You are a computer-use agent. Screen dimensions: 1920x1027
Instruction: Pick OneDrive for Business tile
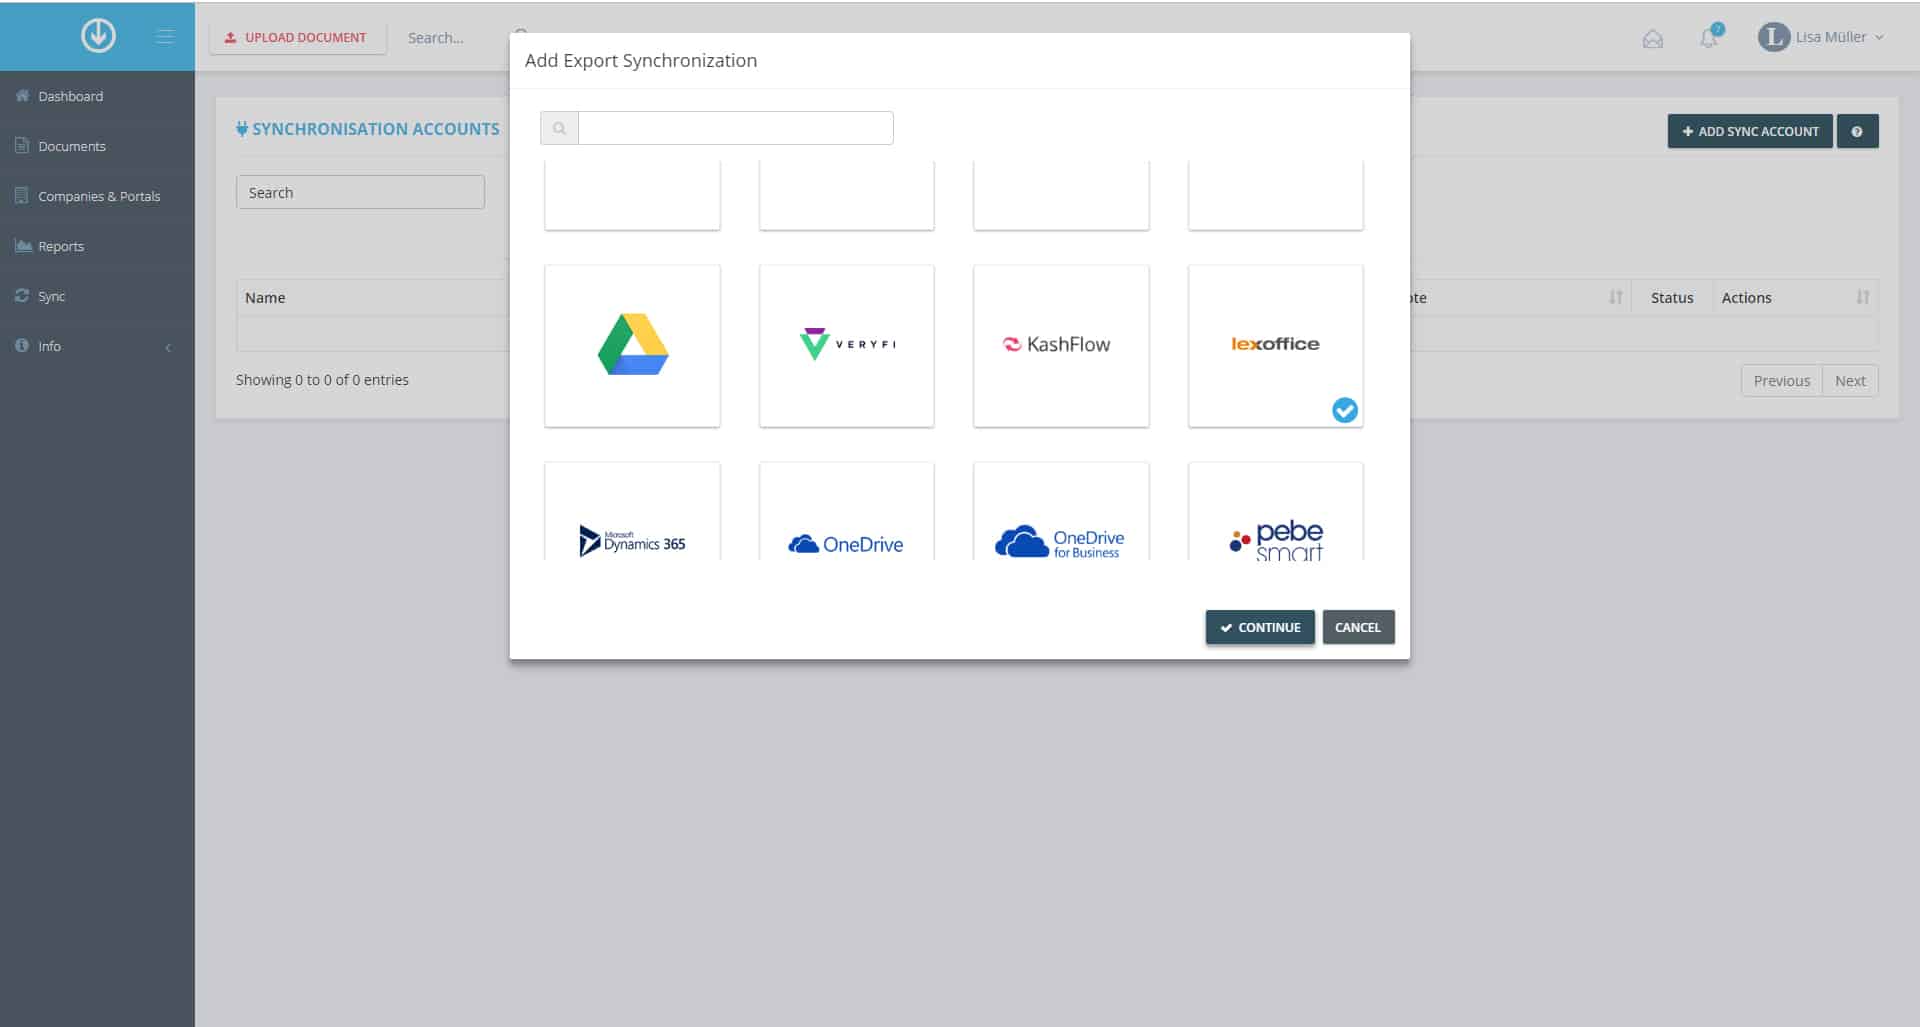[1061, 511]
